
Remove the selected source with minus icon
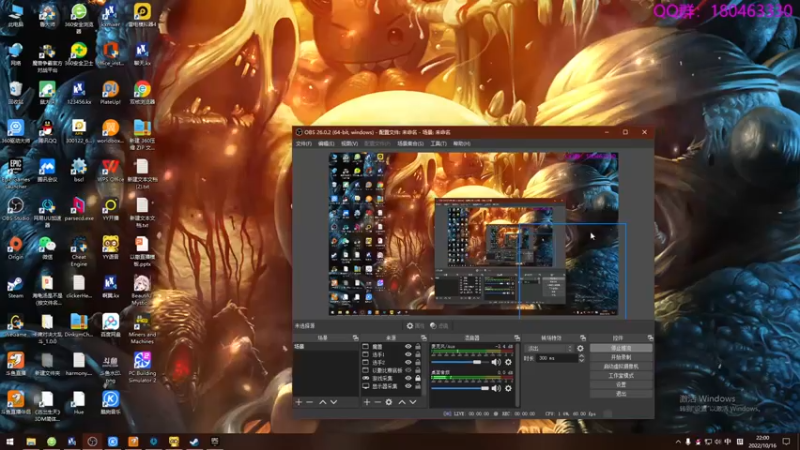pos(378,403)
